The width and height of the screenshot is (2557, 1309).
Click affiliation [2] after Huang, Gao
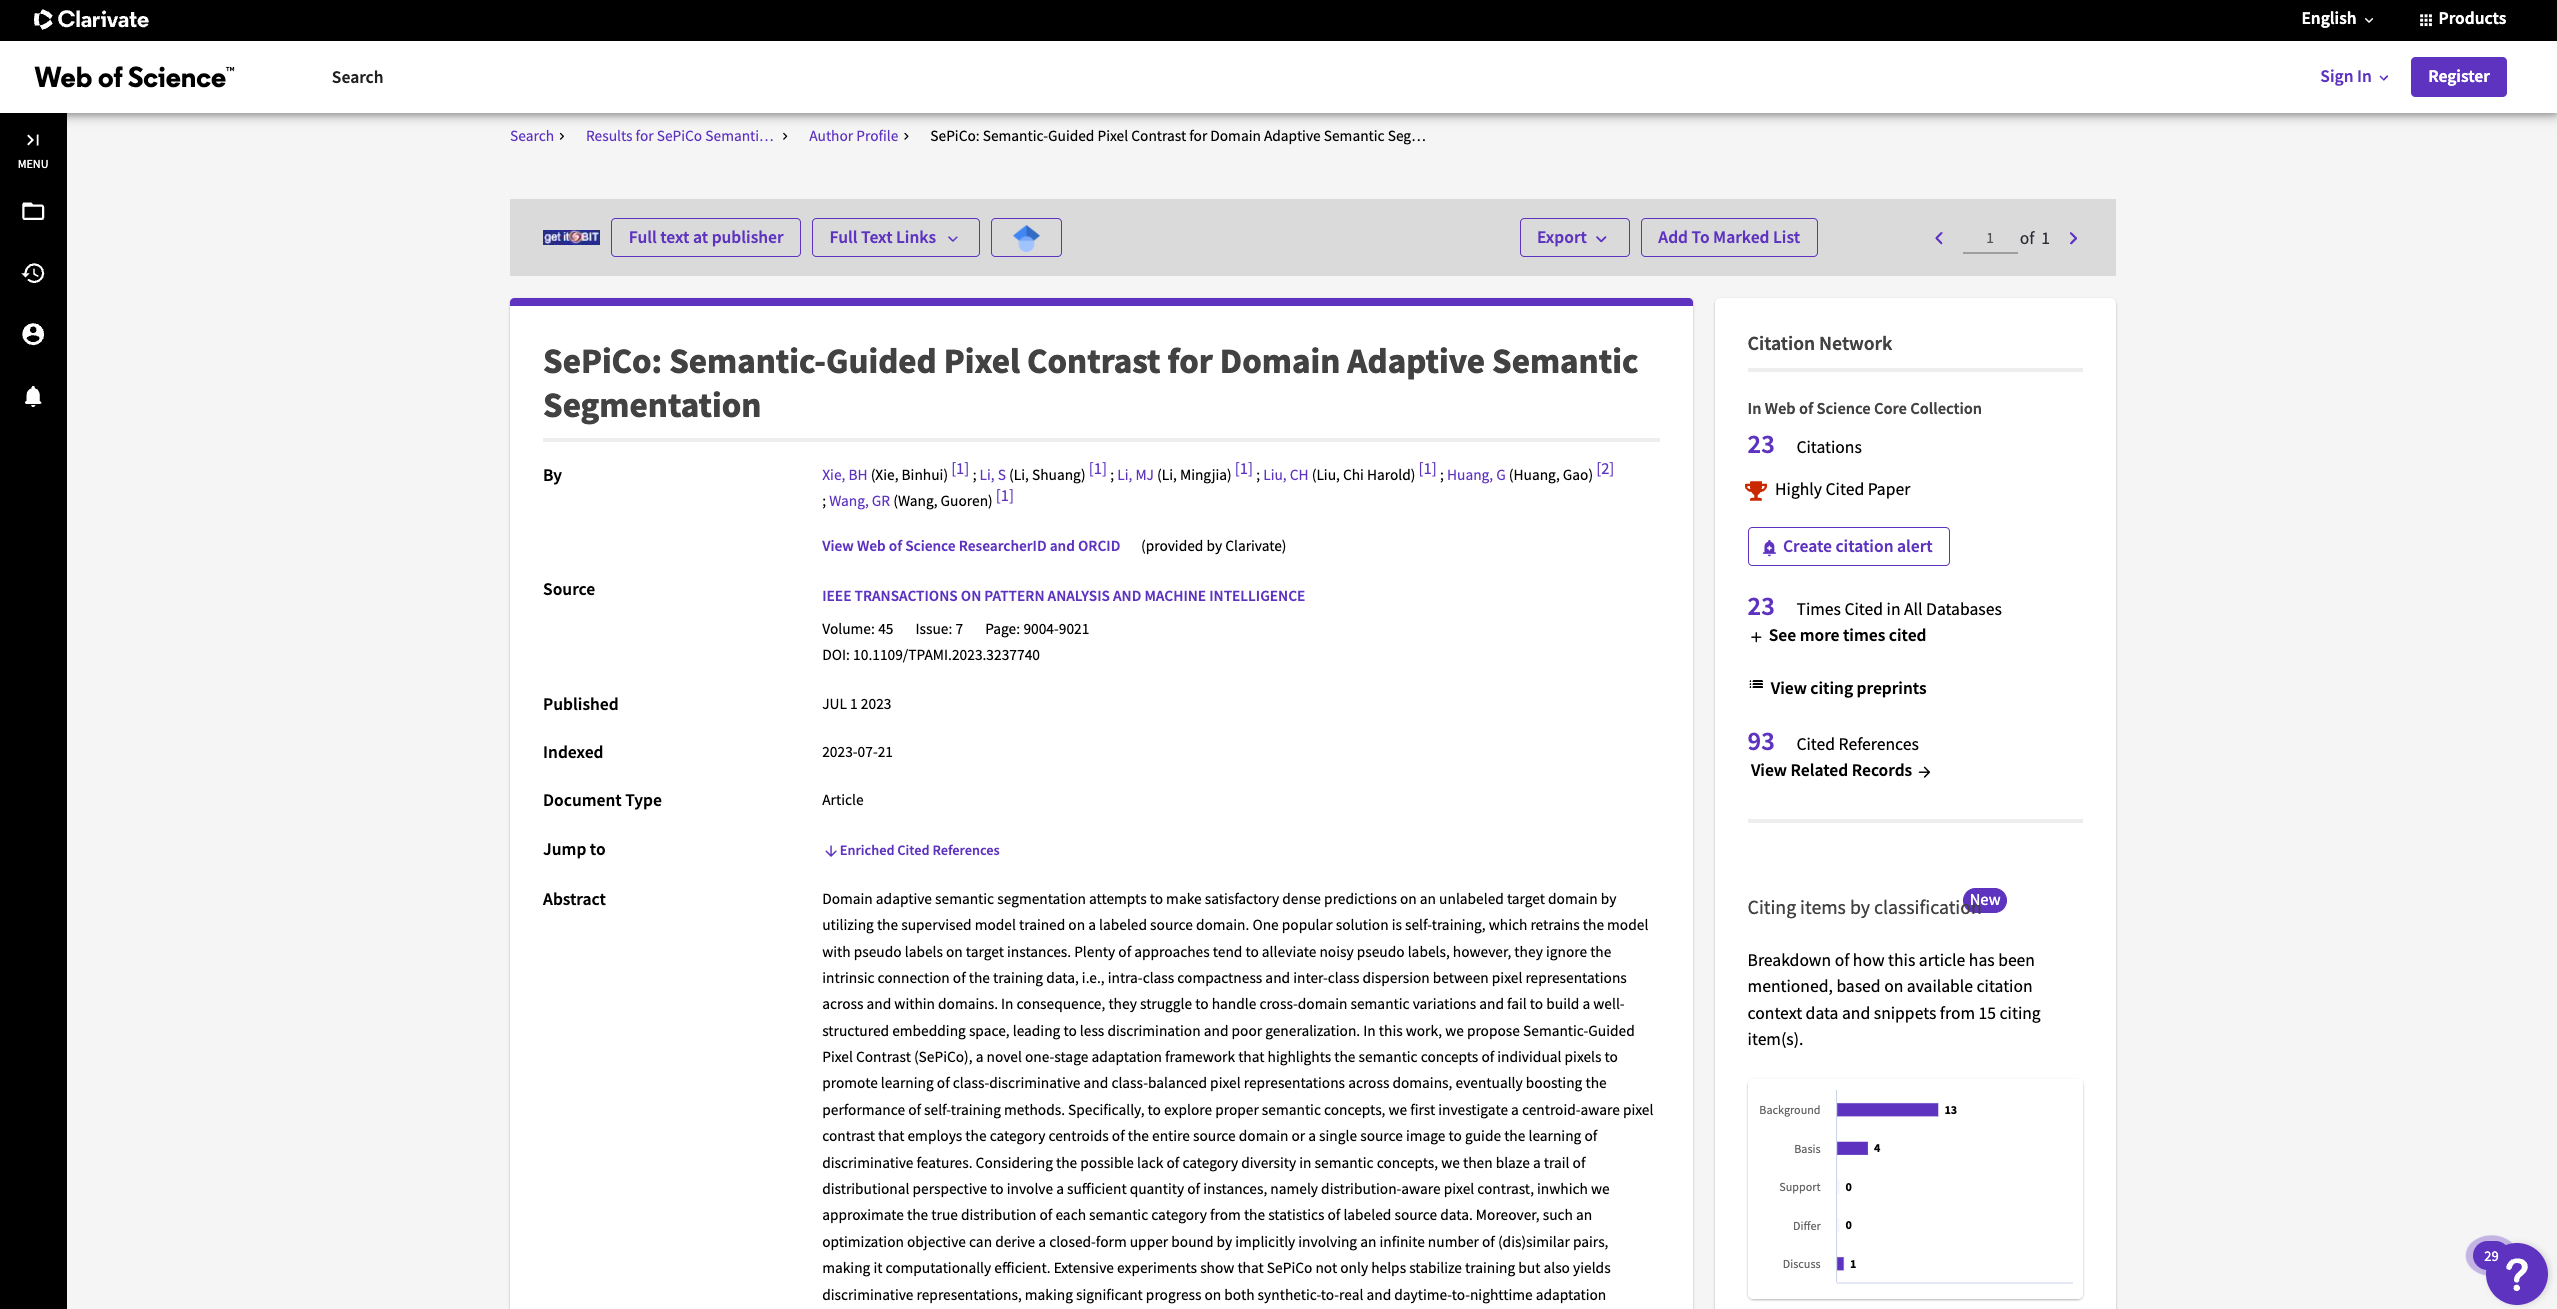pyautogui.click(x=1605, y=469)
